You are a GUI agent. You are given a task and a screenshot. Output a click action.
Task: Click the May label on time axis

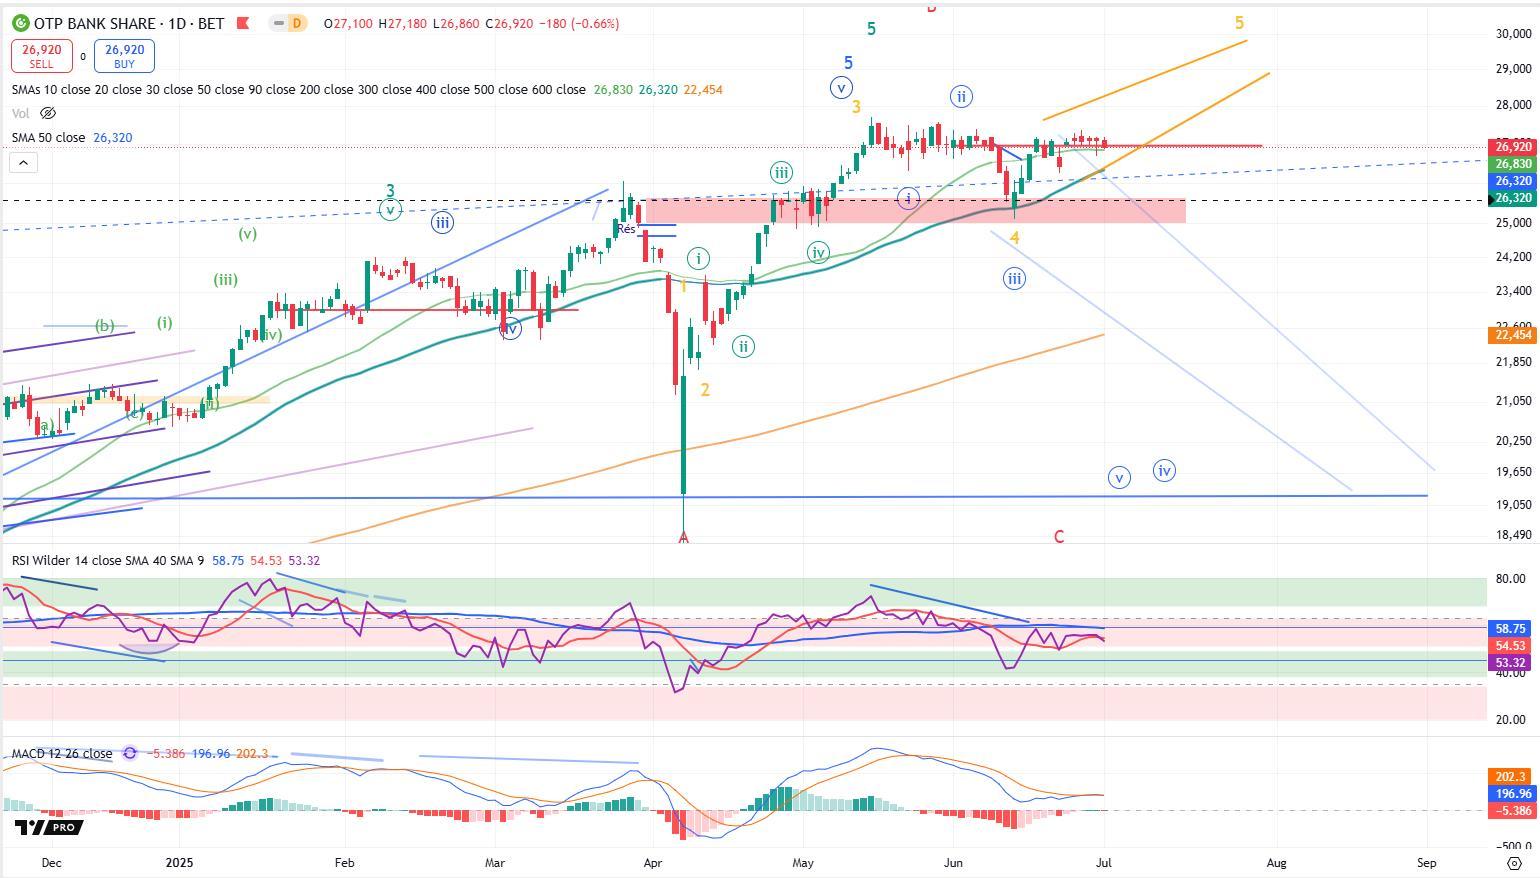(803, 862)
